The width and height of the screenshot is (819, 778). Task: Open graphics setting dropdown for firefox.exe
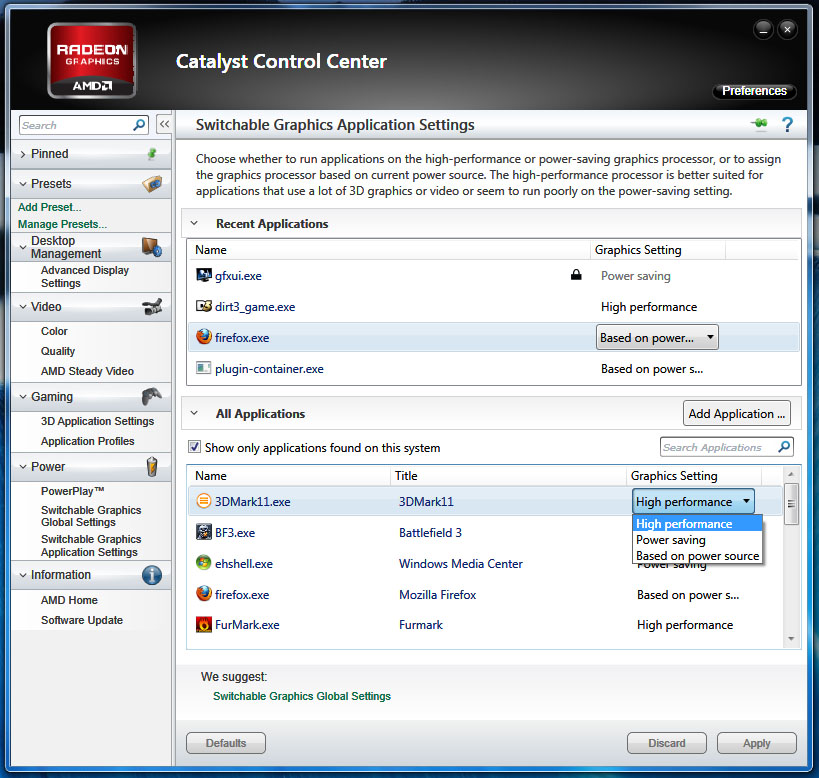[x=657, y=338]
